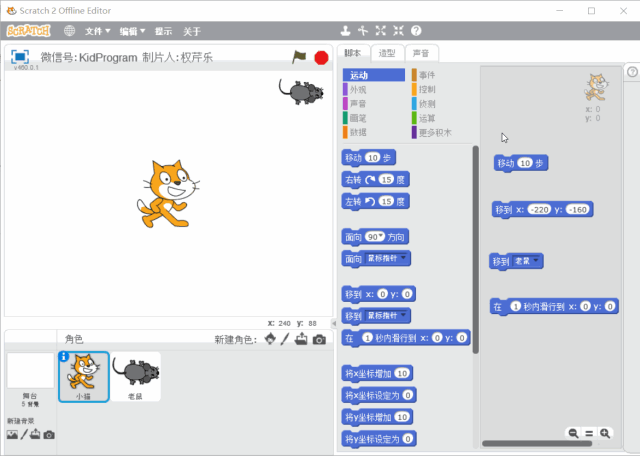This screenshot has height=456, width=640.
Task: Open the language globe menu
Action: 69,31
